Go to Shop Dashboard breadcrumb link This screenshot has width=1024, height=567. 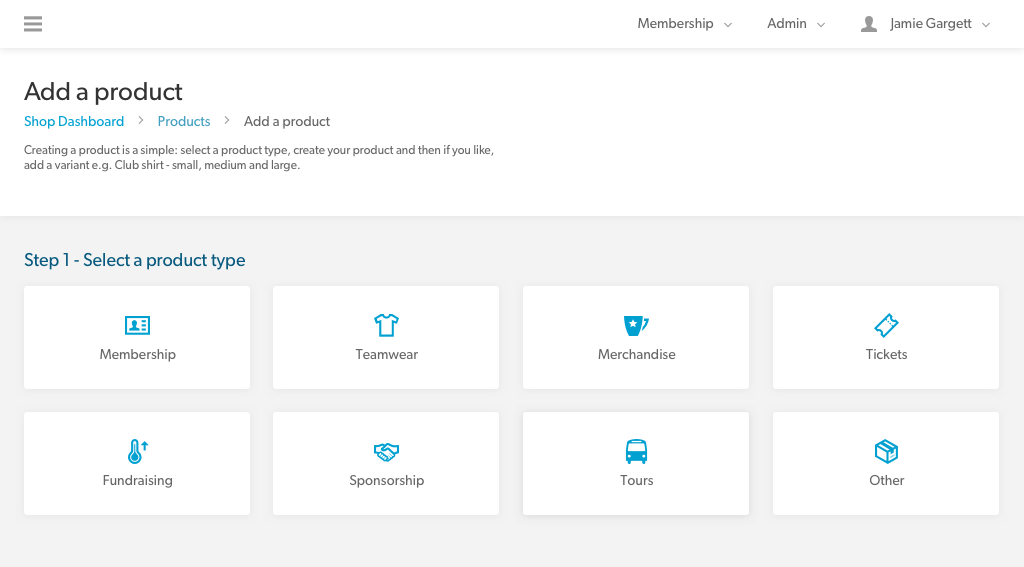[74, 122]
